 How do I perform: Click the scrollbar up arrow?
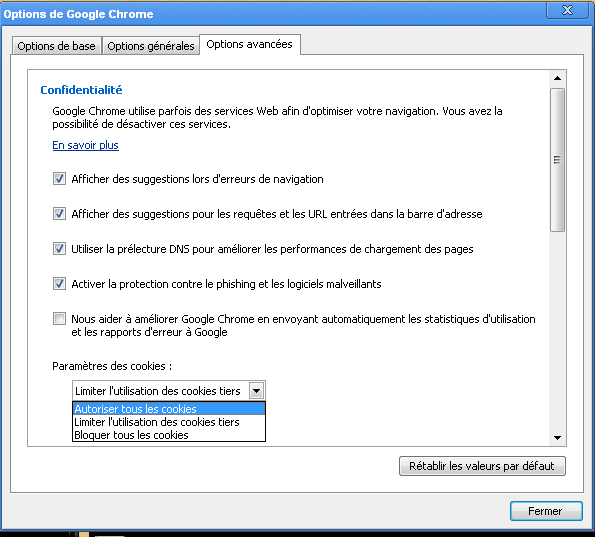[557, 78]
